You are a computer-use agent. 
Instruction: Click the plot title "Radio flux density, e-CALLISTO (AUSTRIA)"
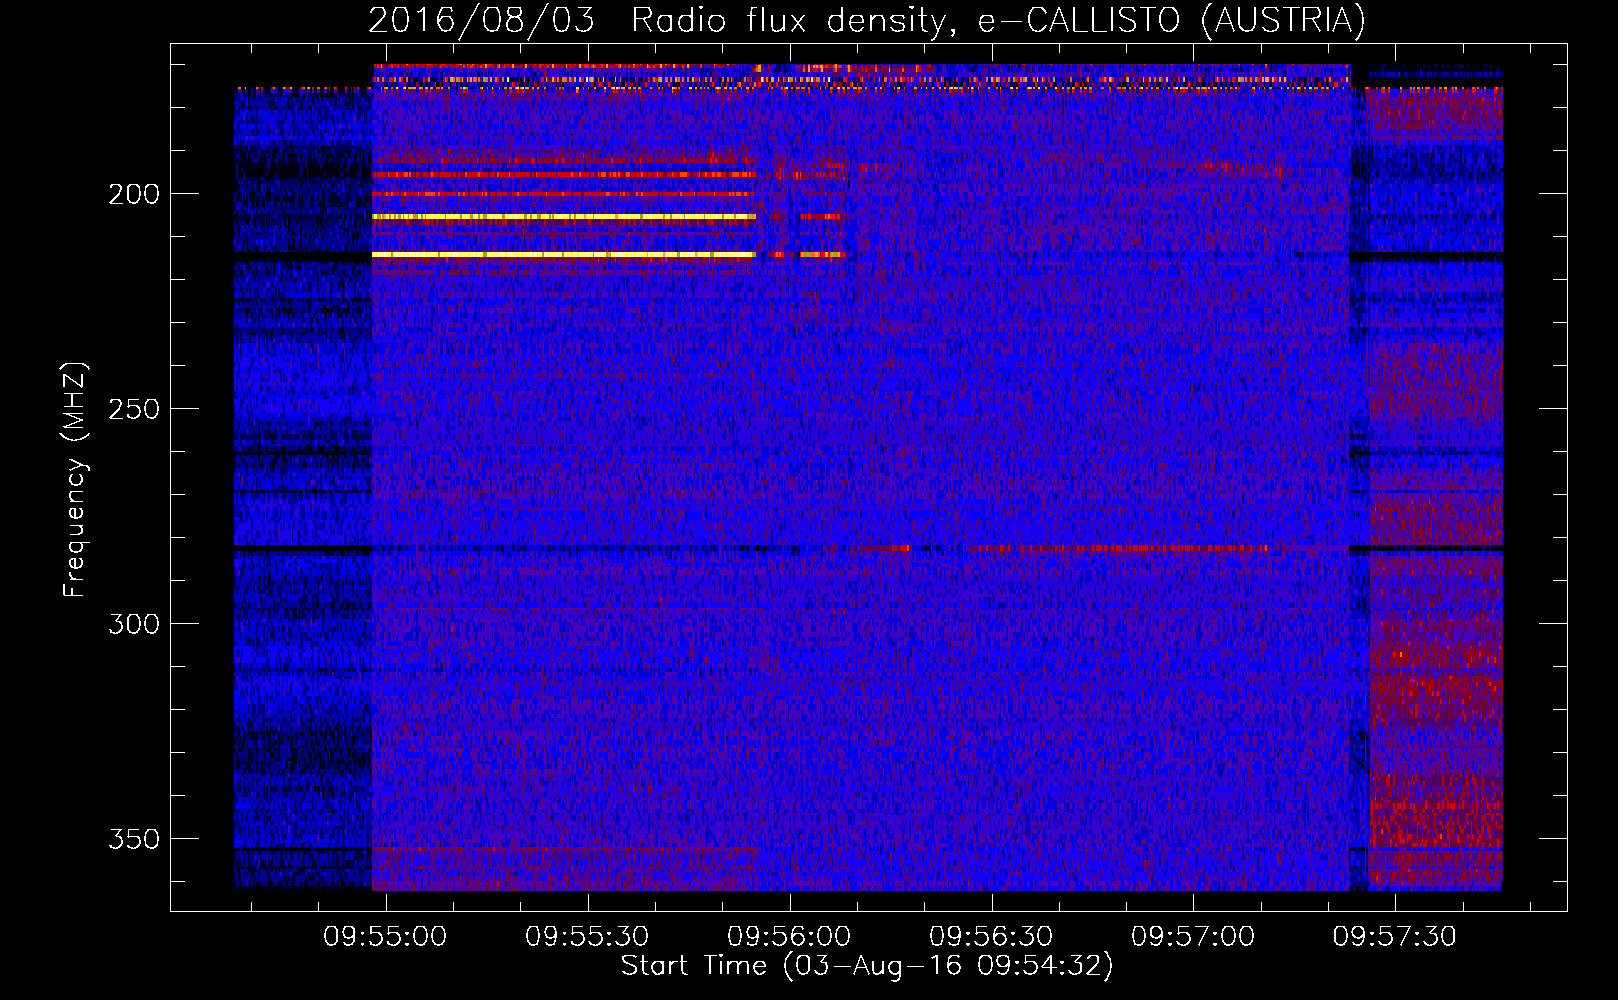coord(998,20)
